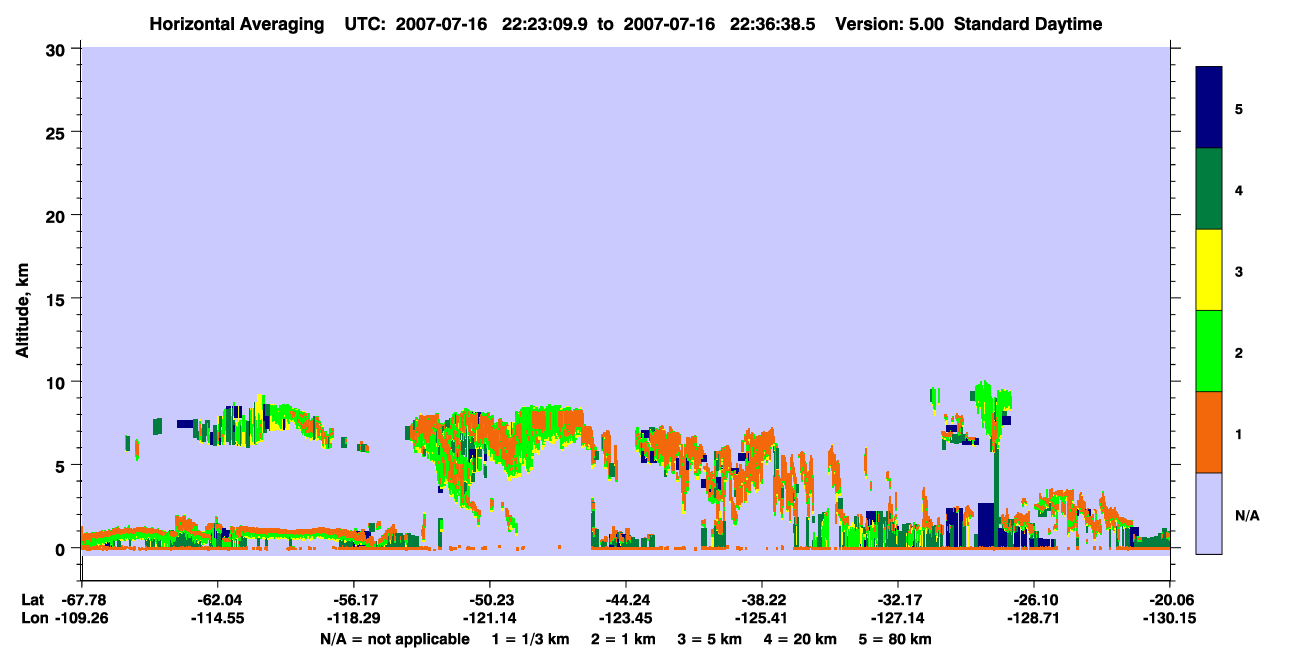The image size is (1300, 667).
Task: Click the longitude value -123.45
Action: click(x=625, y=619)
